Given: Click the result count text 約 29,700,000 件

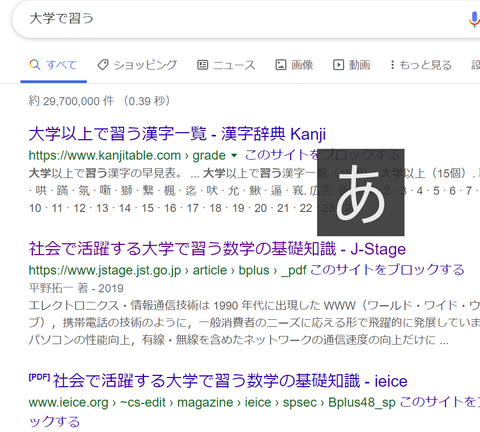Looking at the screenshot, I should tap(71, 101).
